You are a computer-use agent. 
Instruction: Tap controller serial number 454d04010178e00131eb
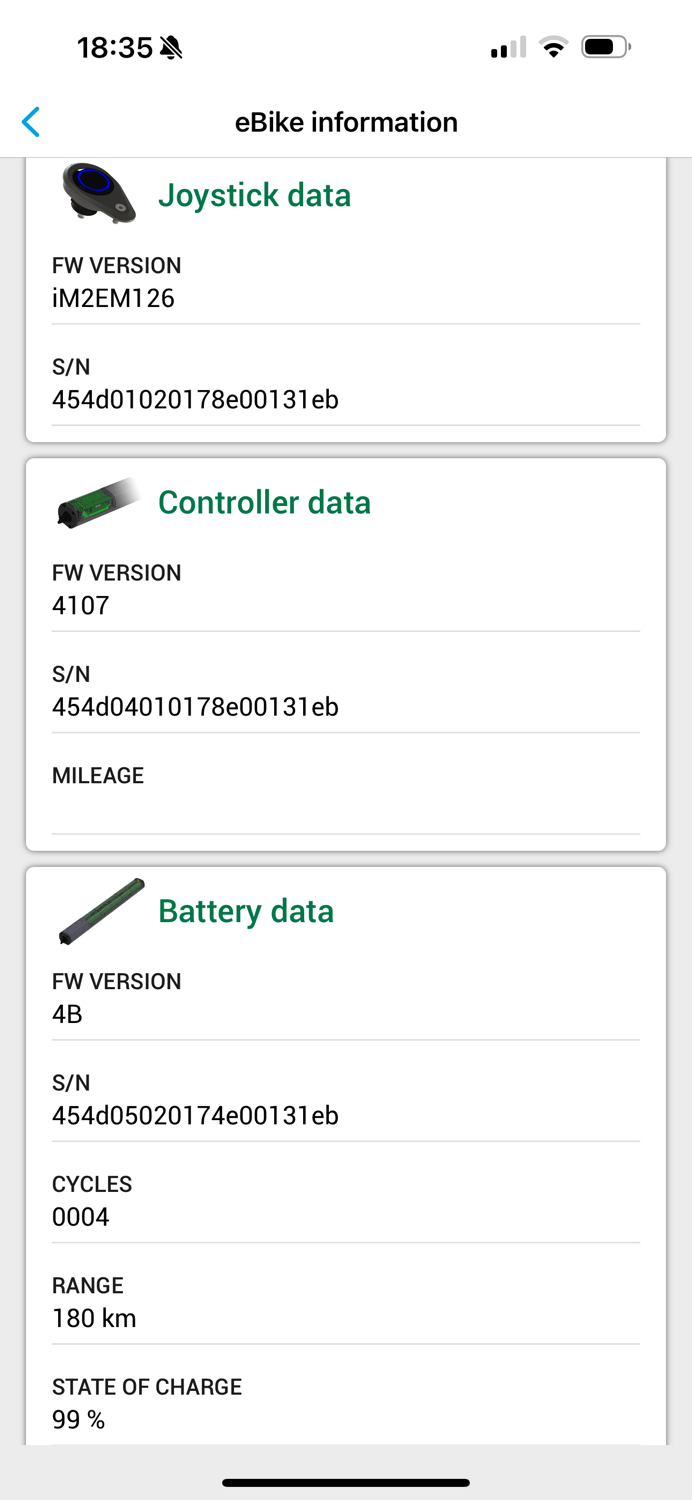tap(195, 707)
